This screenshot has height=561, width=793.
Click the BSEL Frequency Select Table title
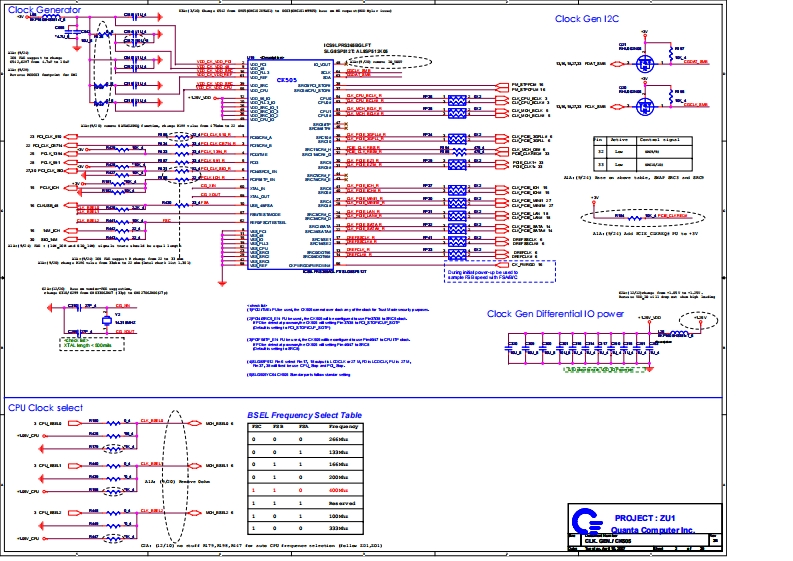pos(305,413)
